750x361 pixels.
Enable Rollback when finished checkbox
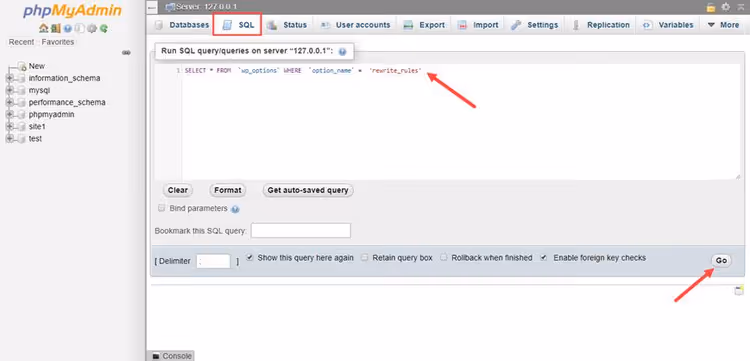(x=443, y=257)
